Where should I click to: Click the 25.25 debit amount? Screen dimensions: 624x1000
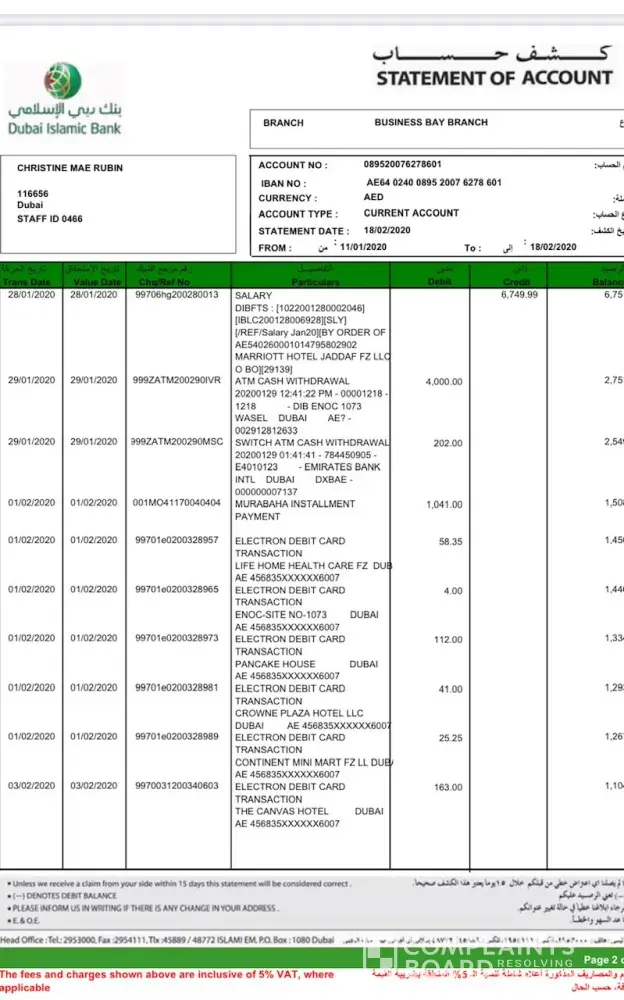click(x=450, y=738)
